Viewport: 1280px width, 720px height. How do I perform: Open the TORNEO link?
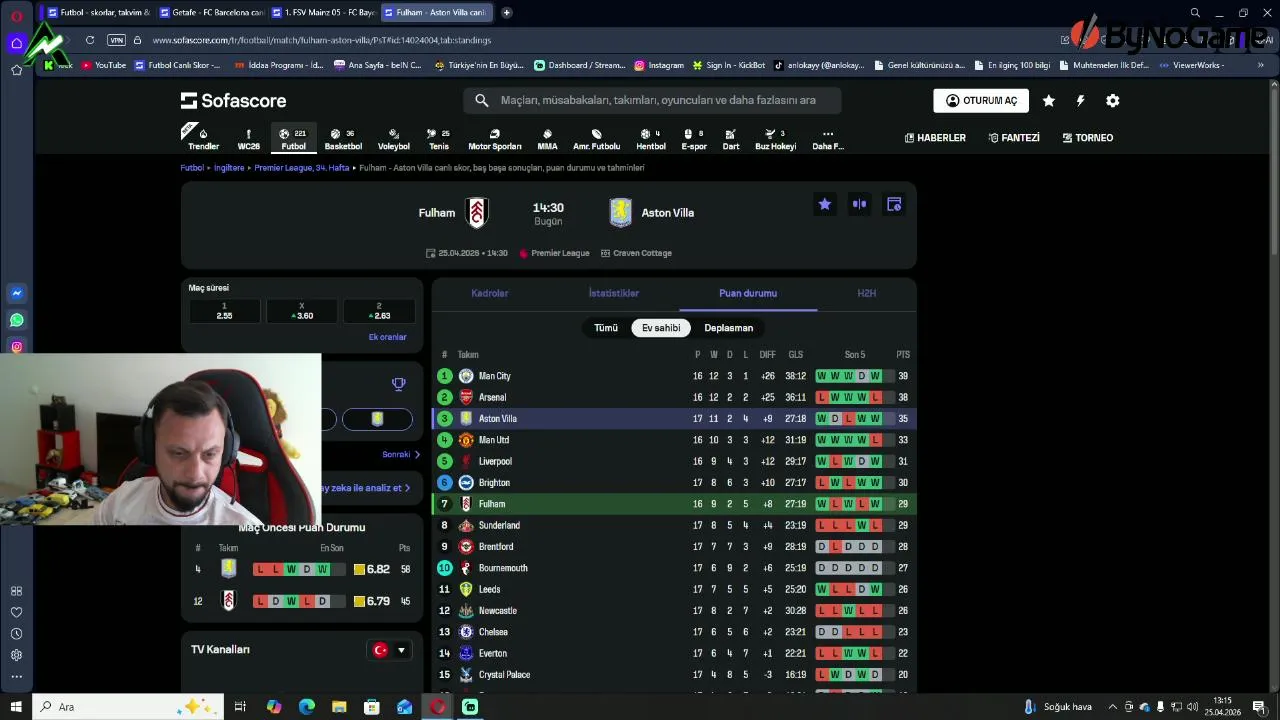(1088, 138)
